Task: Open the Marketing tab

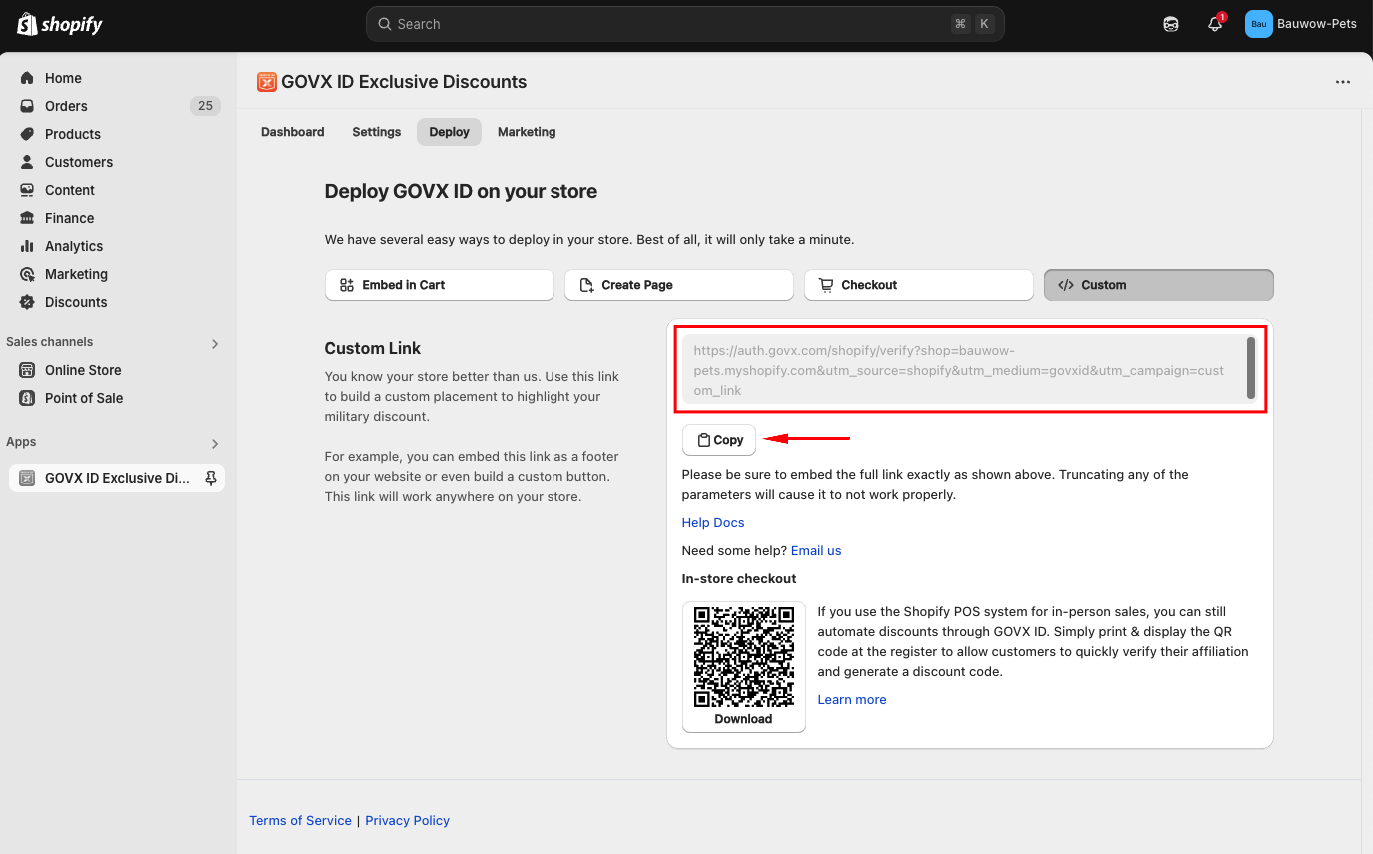Action: point(527,132)
